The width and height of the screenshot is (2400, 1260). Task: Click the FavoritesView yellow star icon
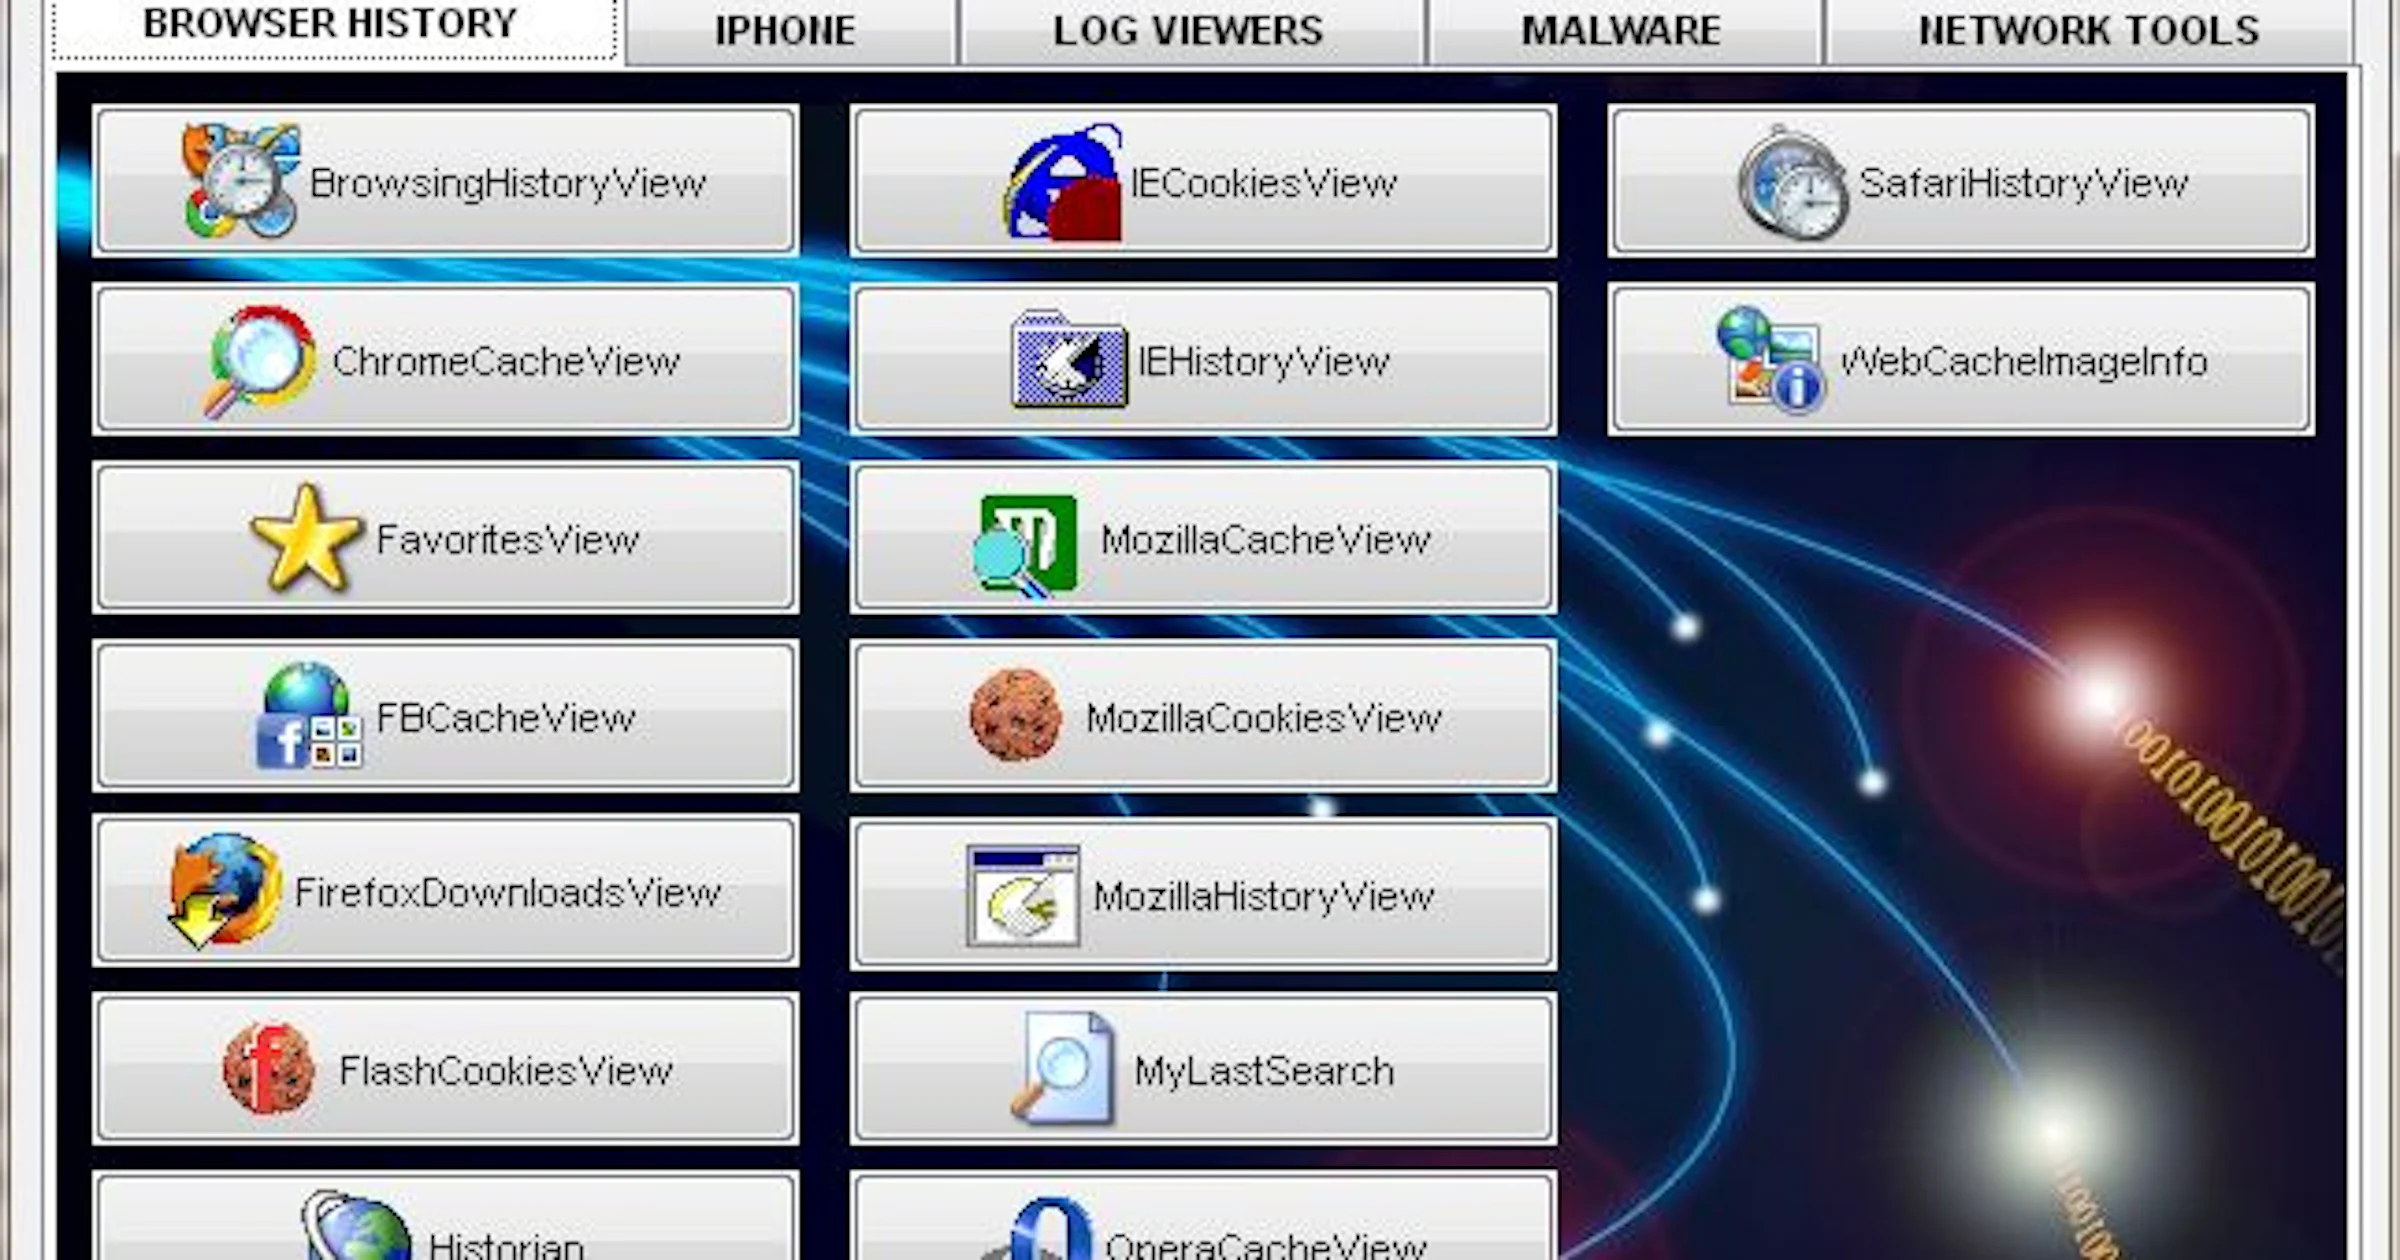(x=306, y=538)
